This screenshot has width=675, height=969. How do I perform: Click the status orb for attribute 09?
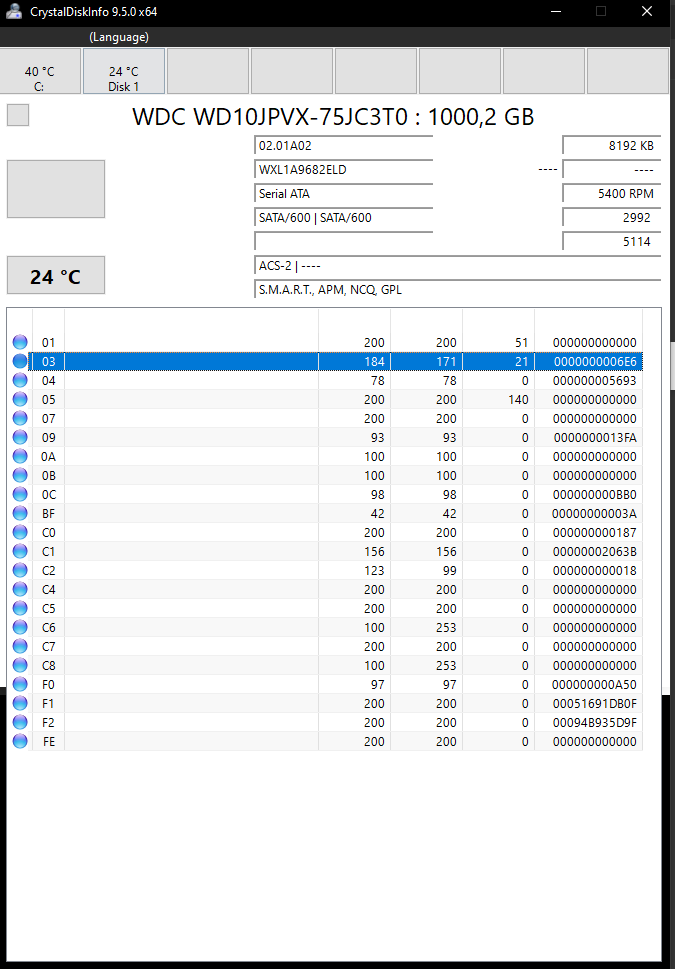click(20, 437)
